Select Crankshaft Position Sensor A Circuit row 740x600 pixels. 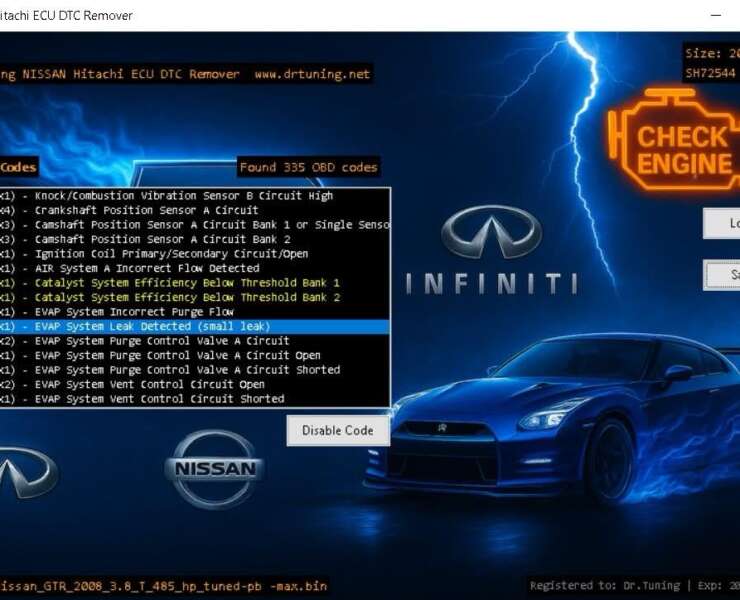point(195,210)
